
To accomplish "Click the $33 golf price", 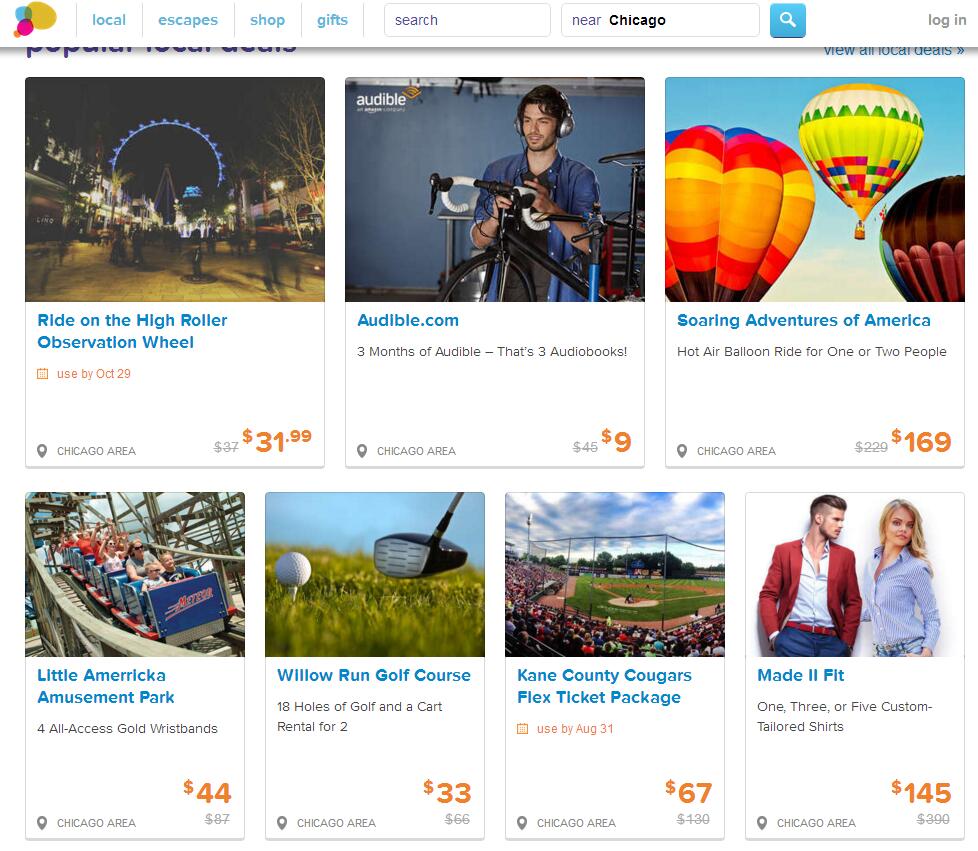I will click(447, 792).
